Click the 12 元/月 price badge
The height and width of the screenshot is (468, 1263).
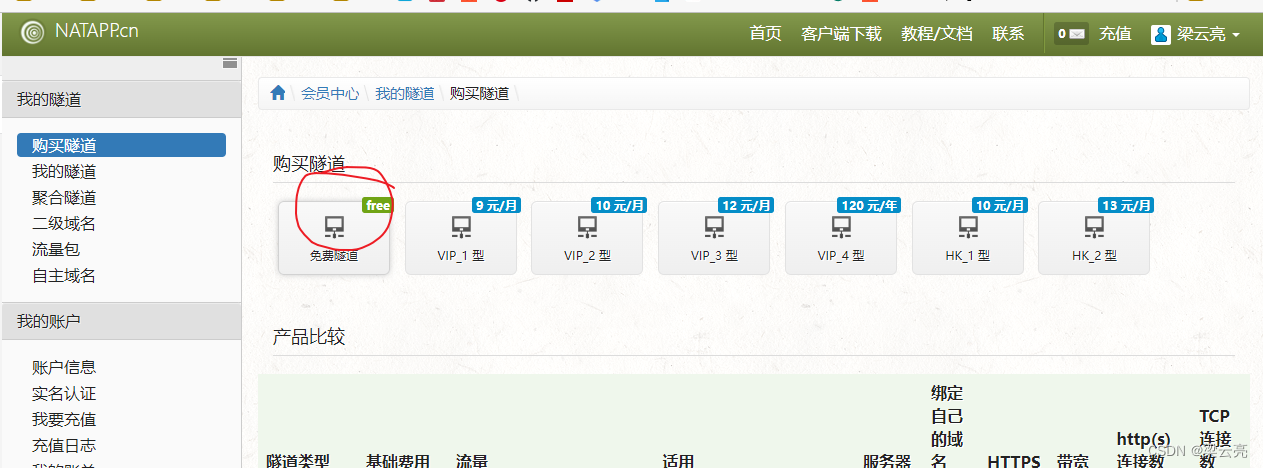746,205
